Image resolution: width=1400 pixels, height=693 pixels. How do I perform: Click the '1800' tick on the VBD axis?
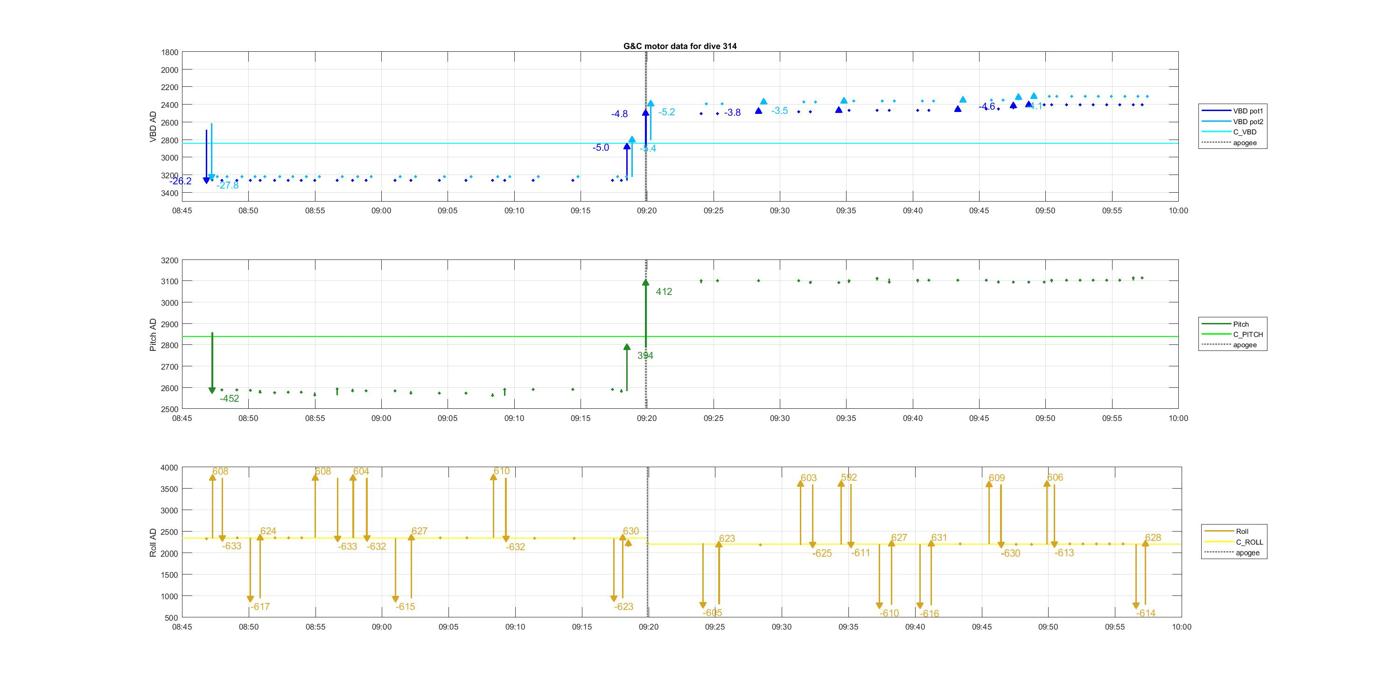pos(170,52)
